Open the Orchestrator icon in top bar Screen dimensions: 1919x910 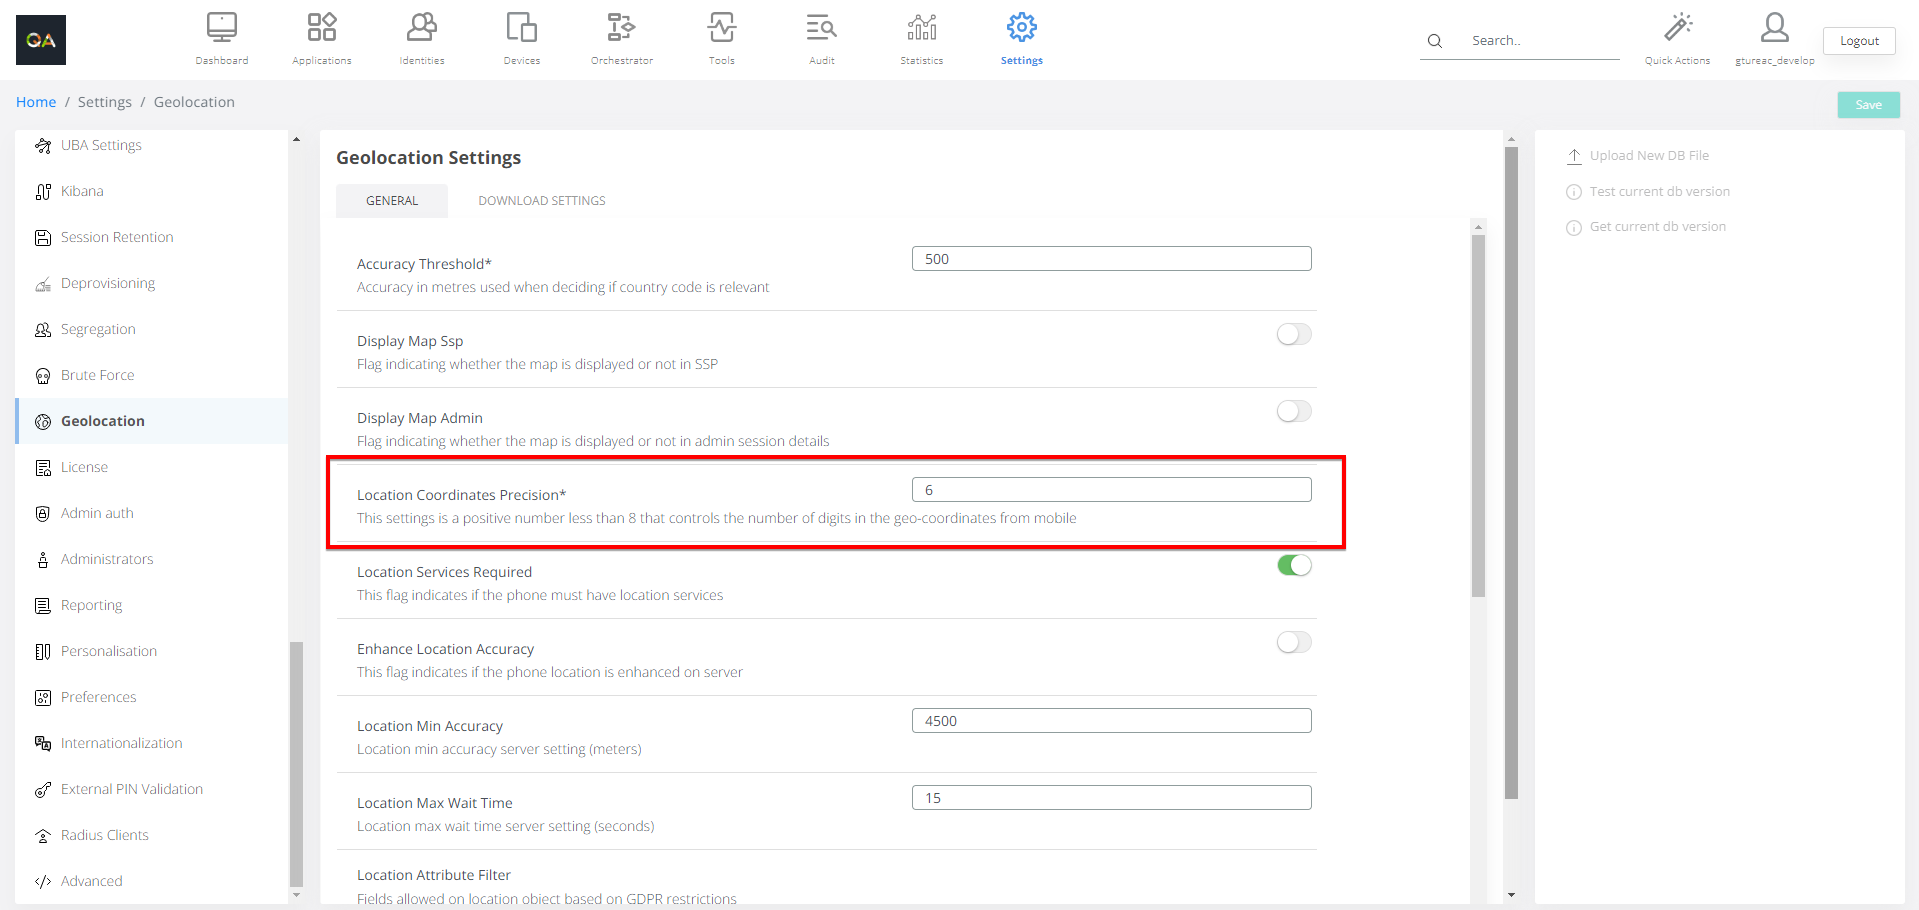point(621,28)
